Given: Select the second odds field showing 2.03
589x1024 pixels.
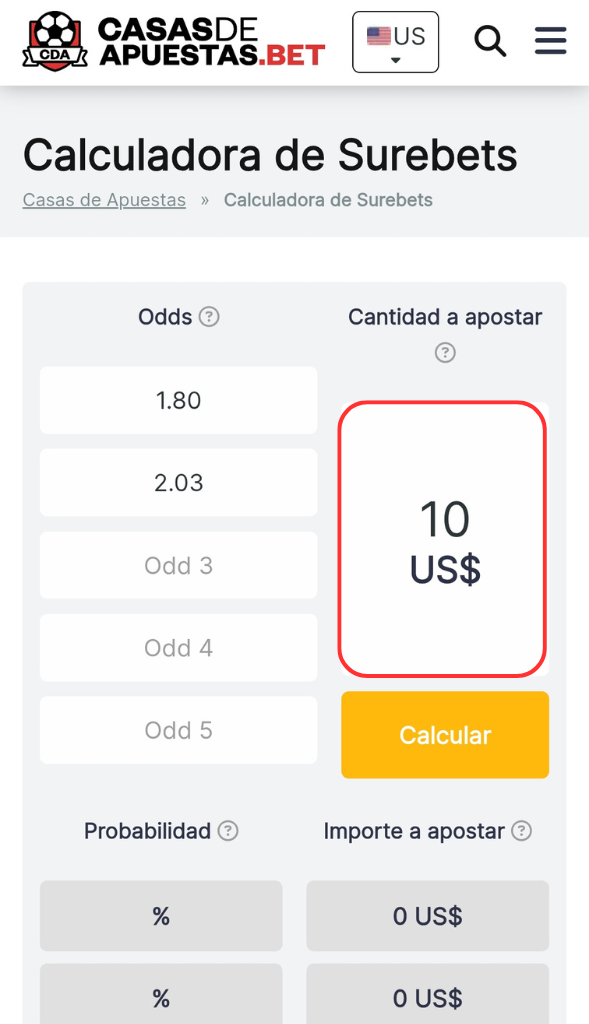Looking at the screenshot, I should pos(178,483).
